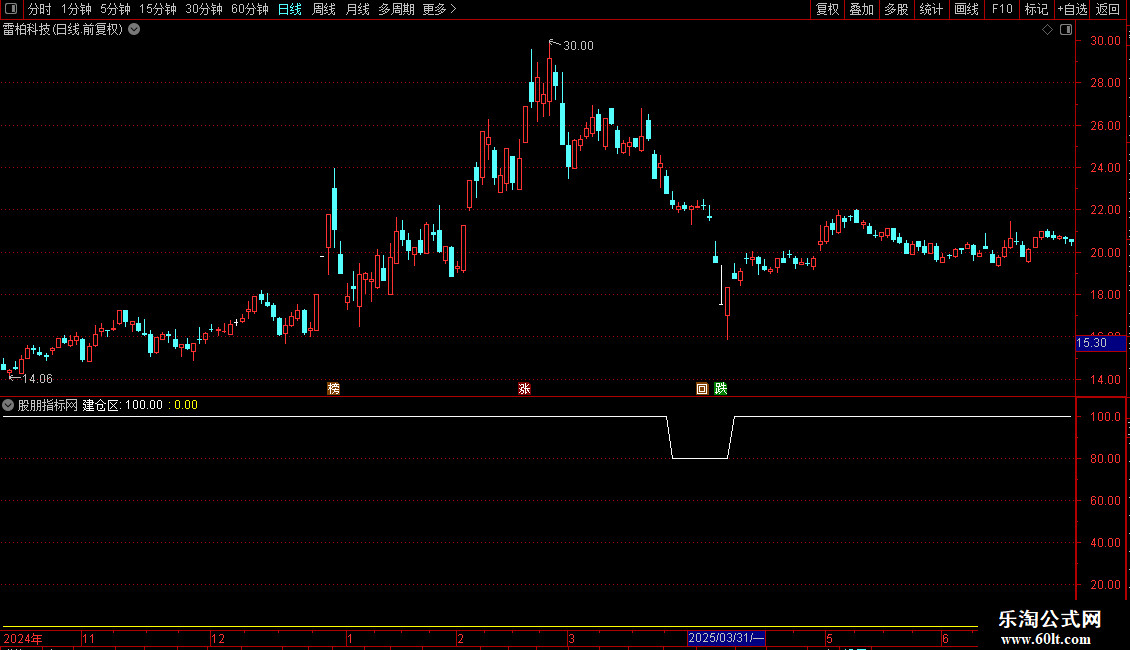Click the panel layout icon at top-left
This screenshot has height=650, width=1130.
point(11,9)
